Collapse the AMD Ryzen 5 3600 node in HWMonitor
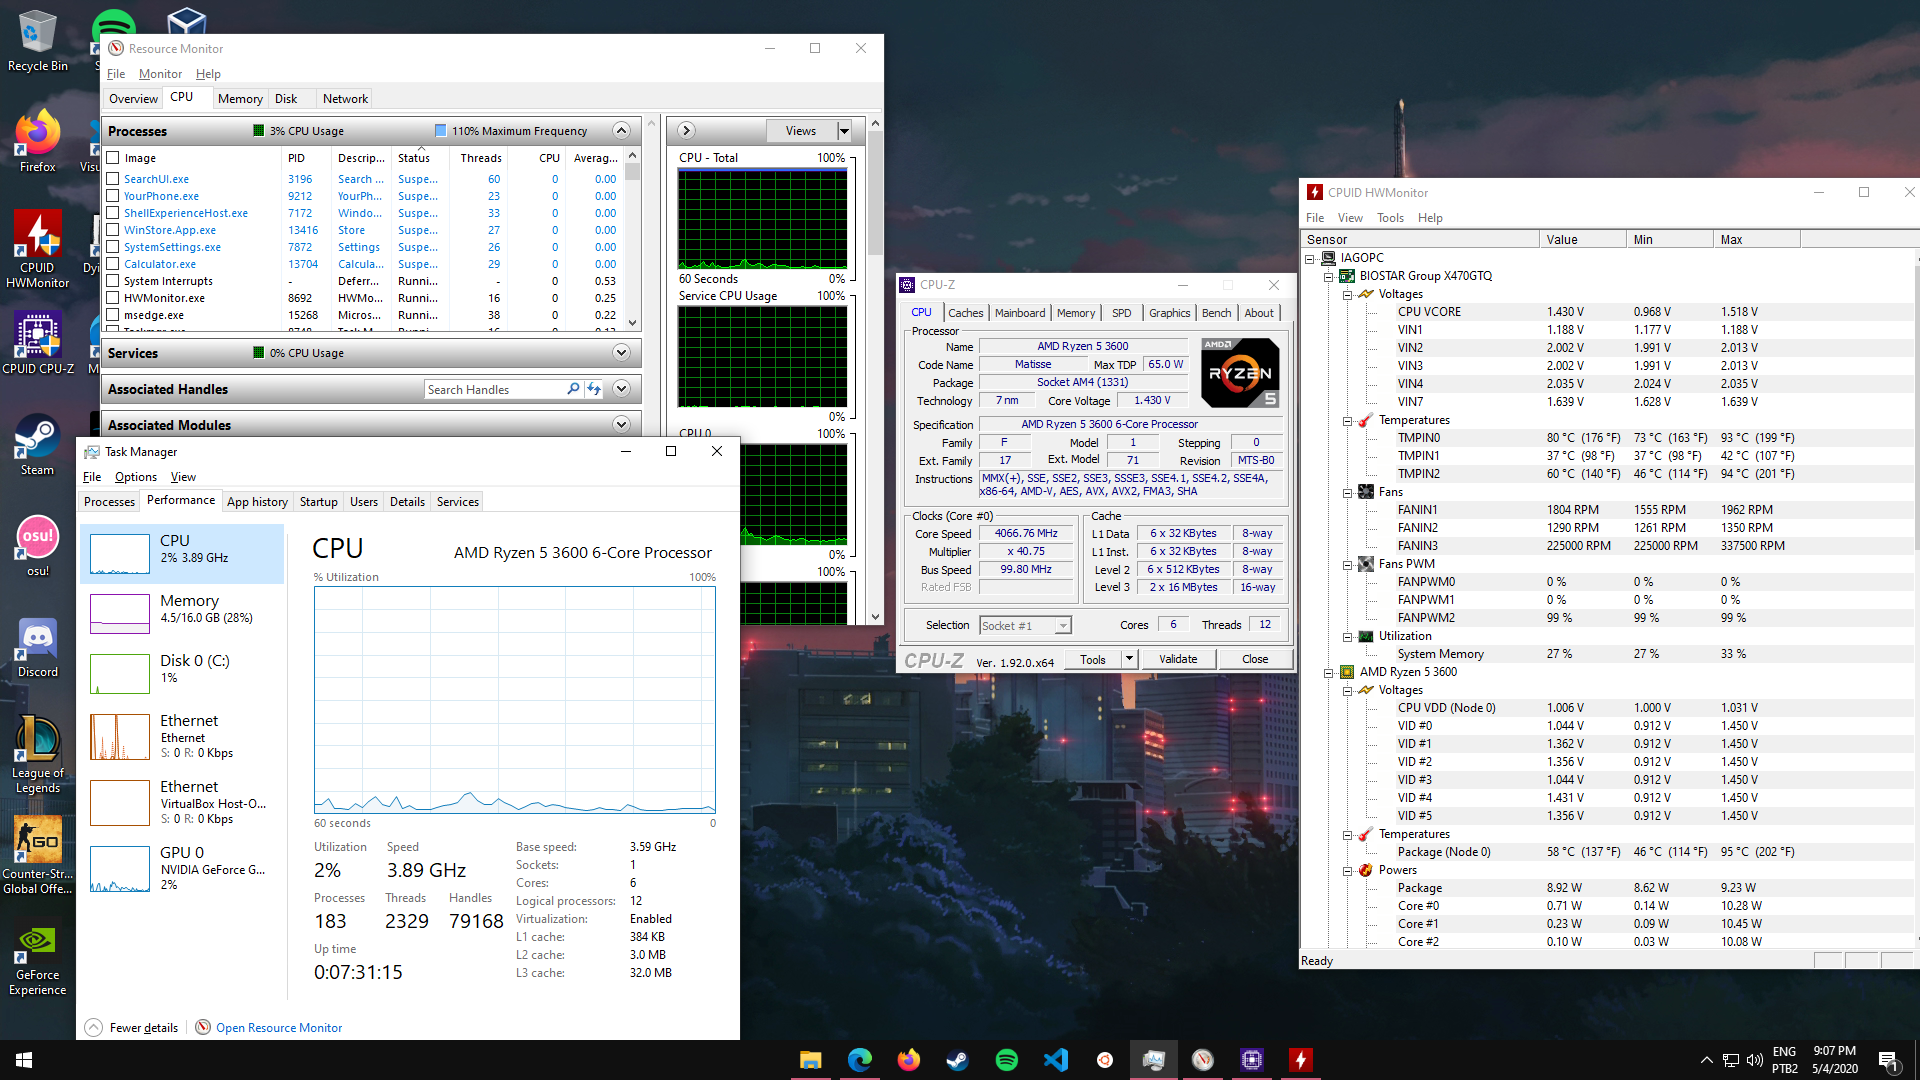This screenshot has height=1080, width=1920. (x=1328, y=672)
